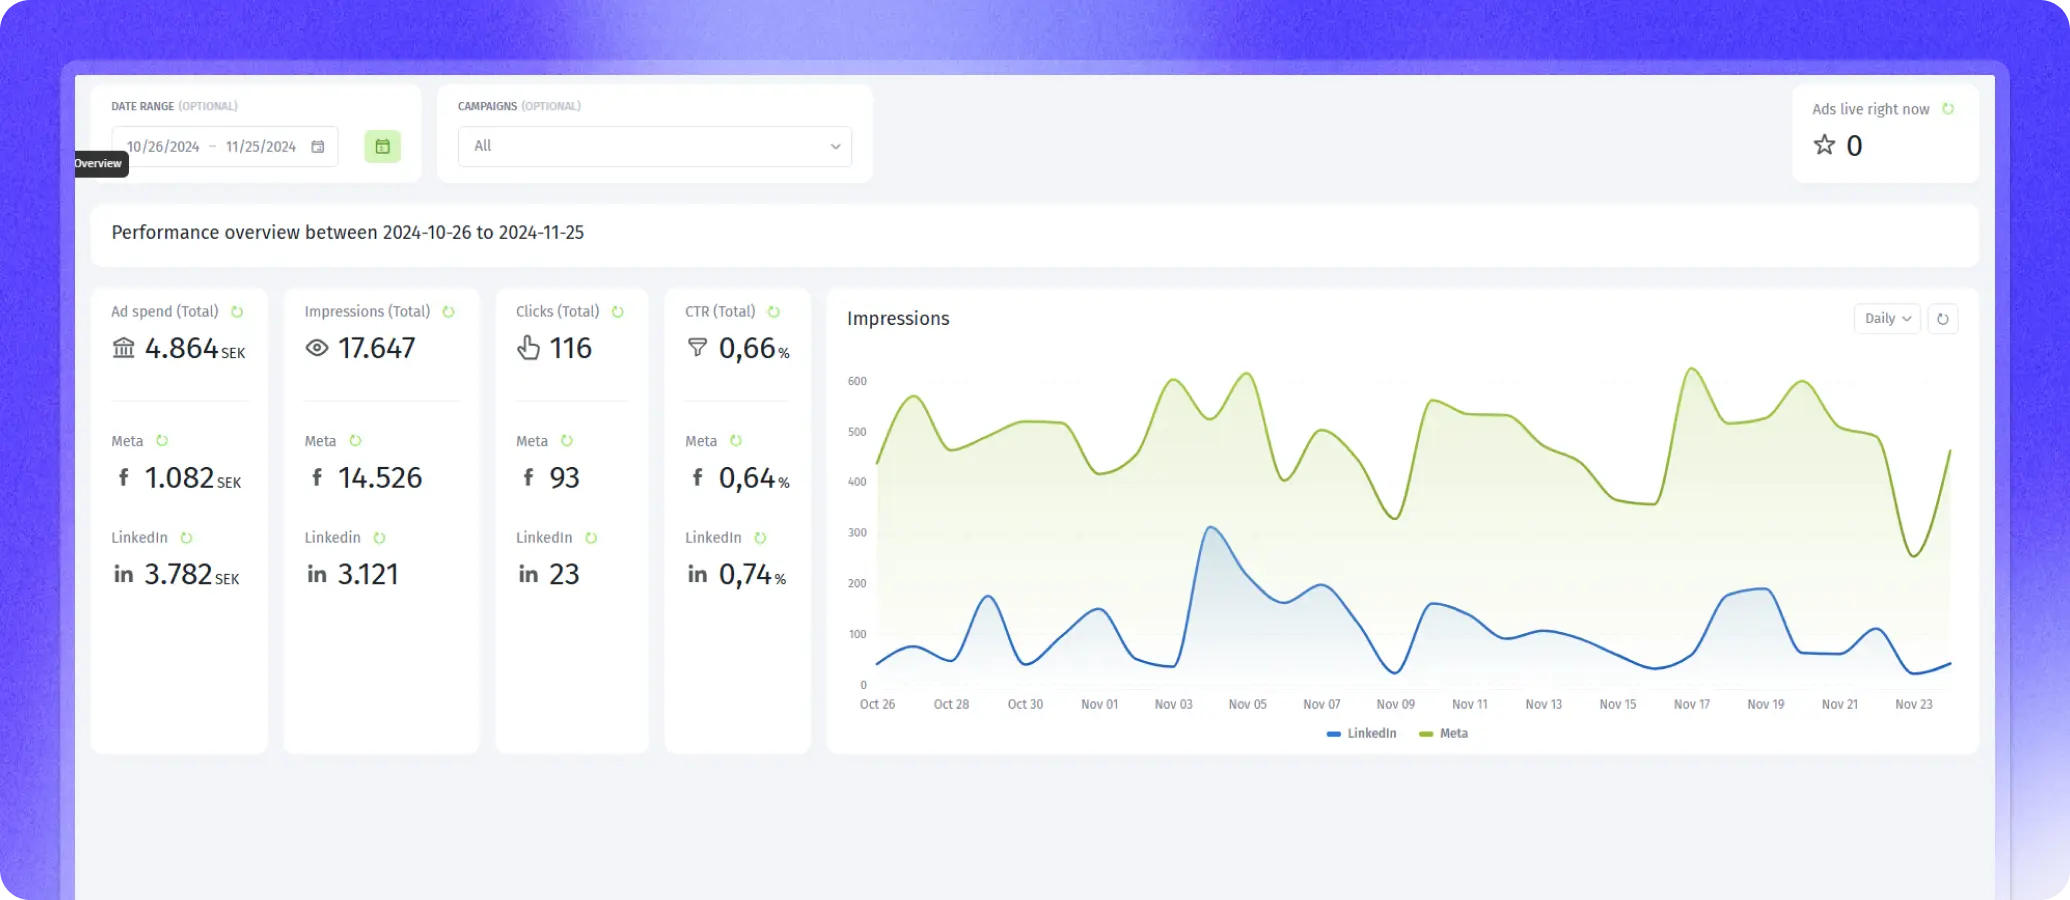Toggle Meta series in chart legend
The height and width of the screenshot is (900, 2070).
coord(1444,734)
